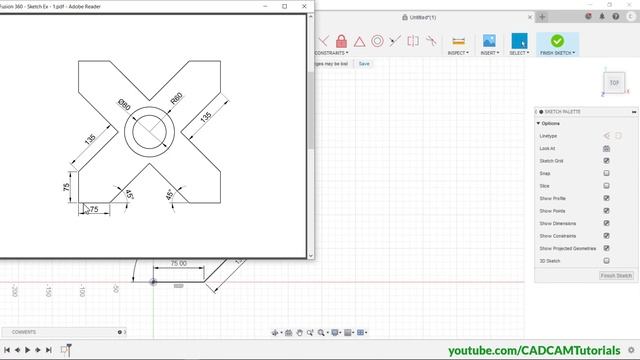Click the Orbit navigation icon
The image size is (640, 360).
[x=275, y=333]
